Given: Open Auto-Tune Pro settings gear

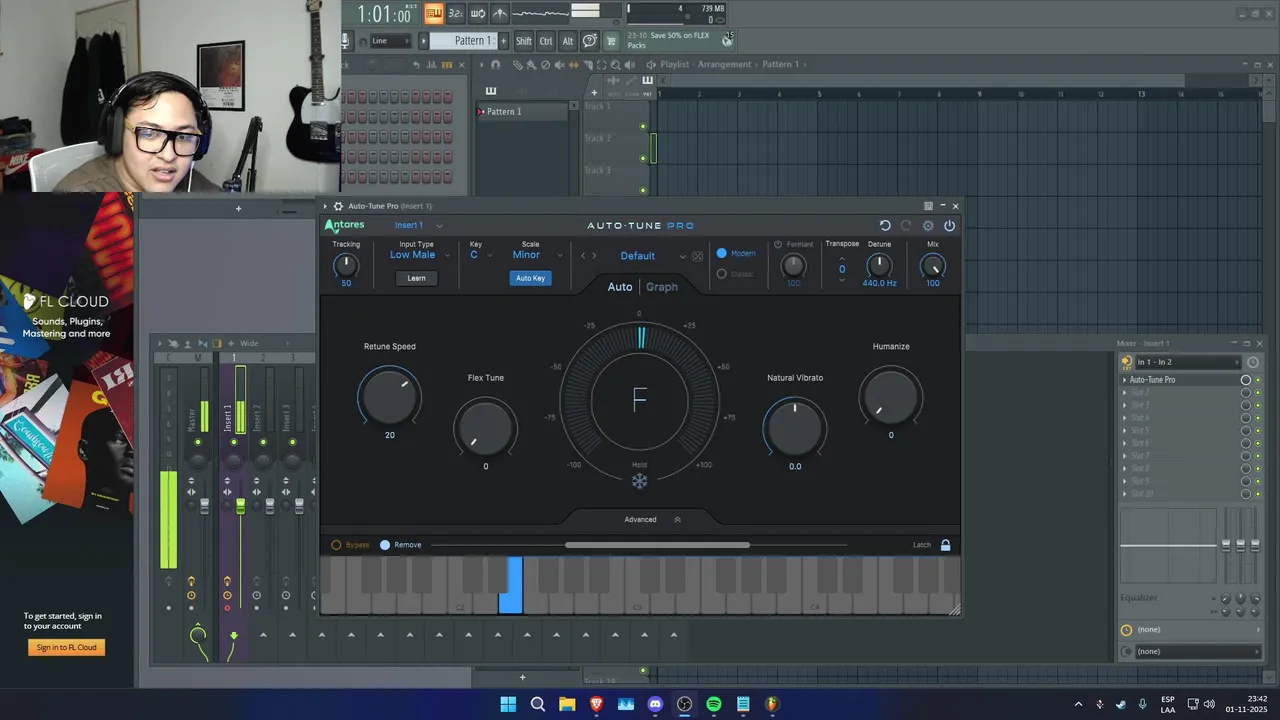Looking at the screenshot, I should tap(928, 226).
